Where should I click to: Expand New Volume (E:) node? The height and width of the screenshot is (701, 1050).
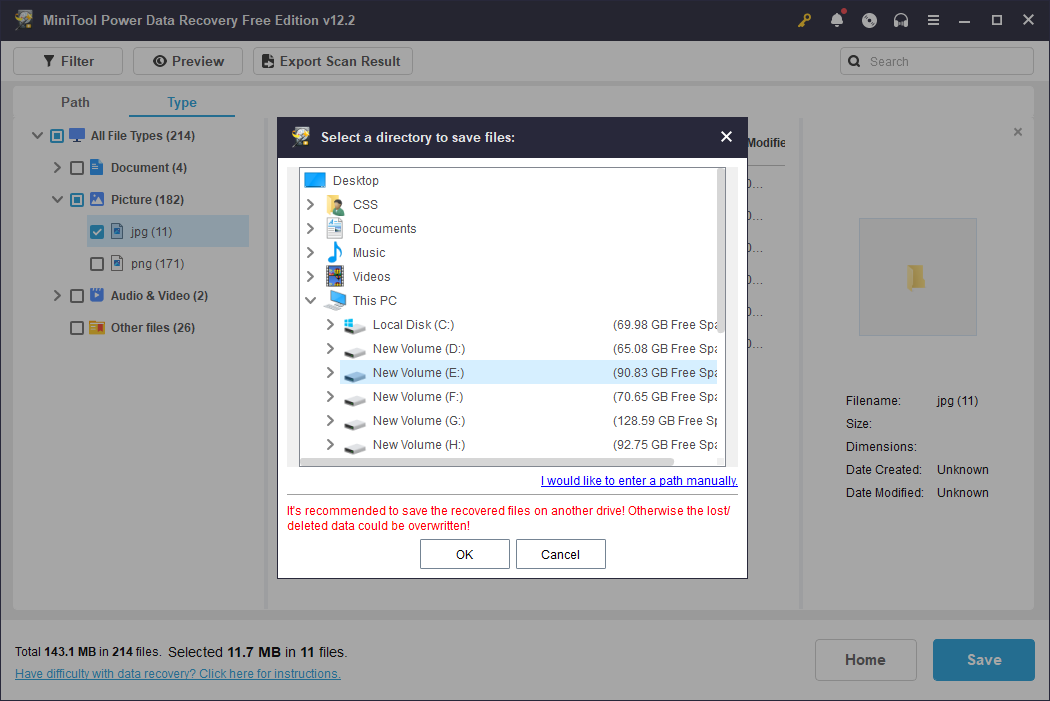point(330,373)
